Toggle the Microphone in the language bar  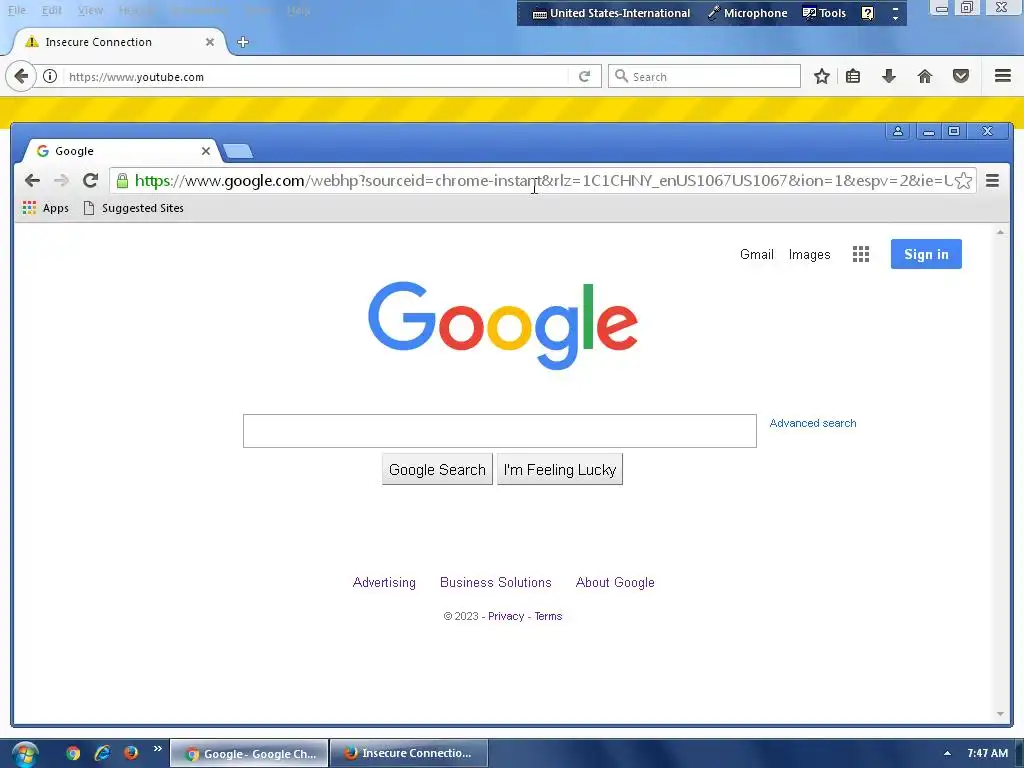[x=748, y=13]
